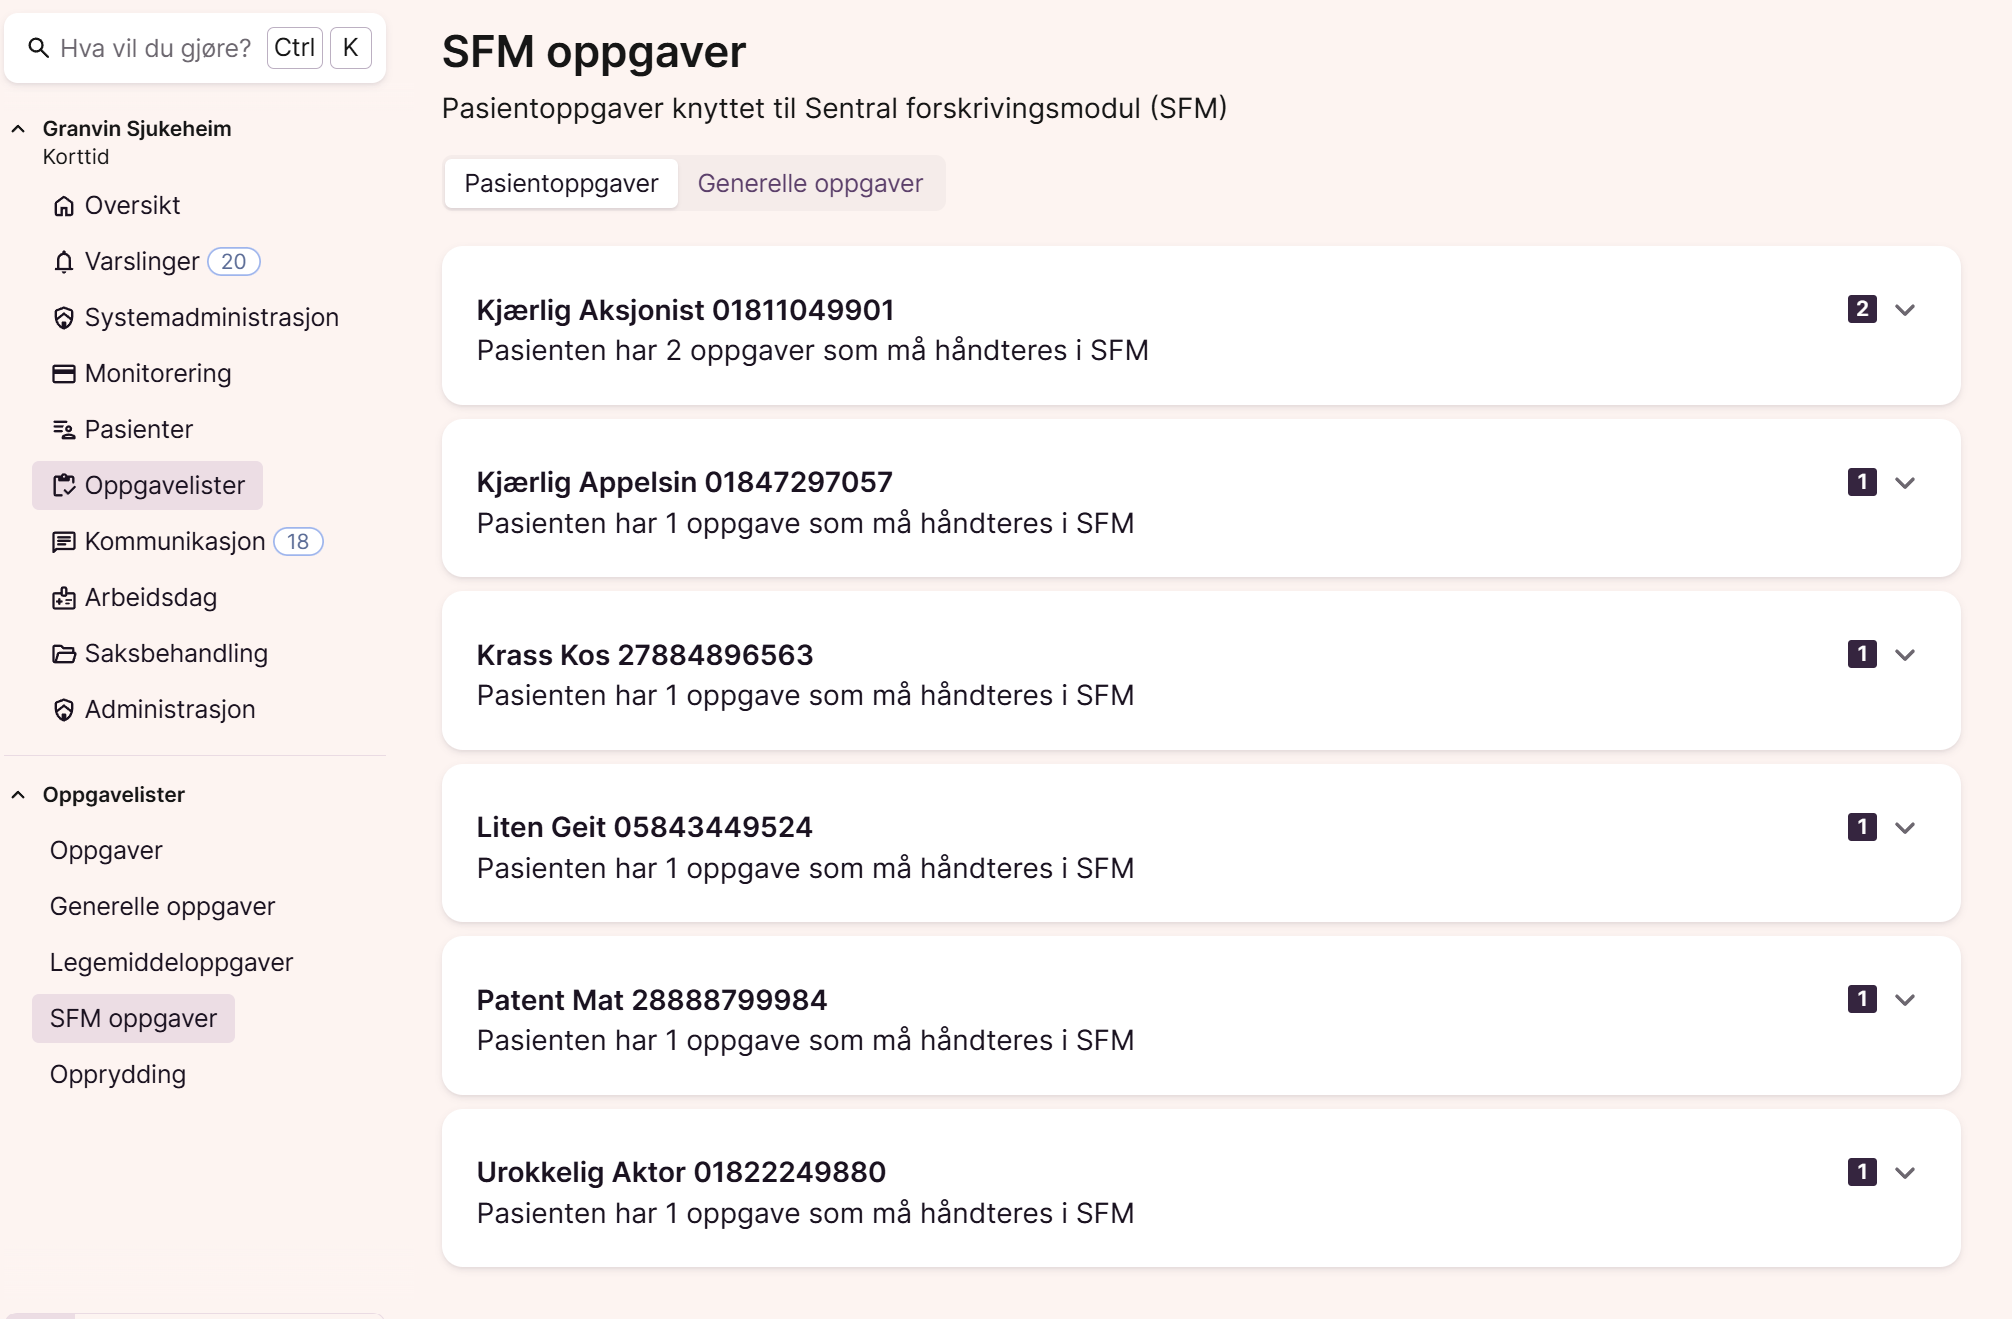
Task: Click the Oversikt home icon
Action: tap(64, 206)
